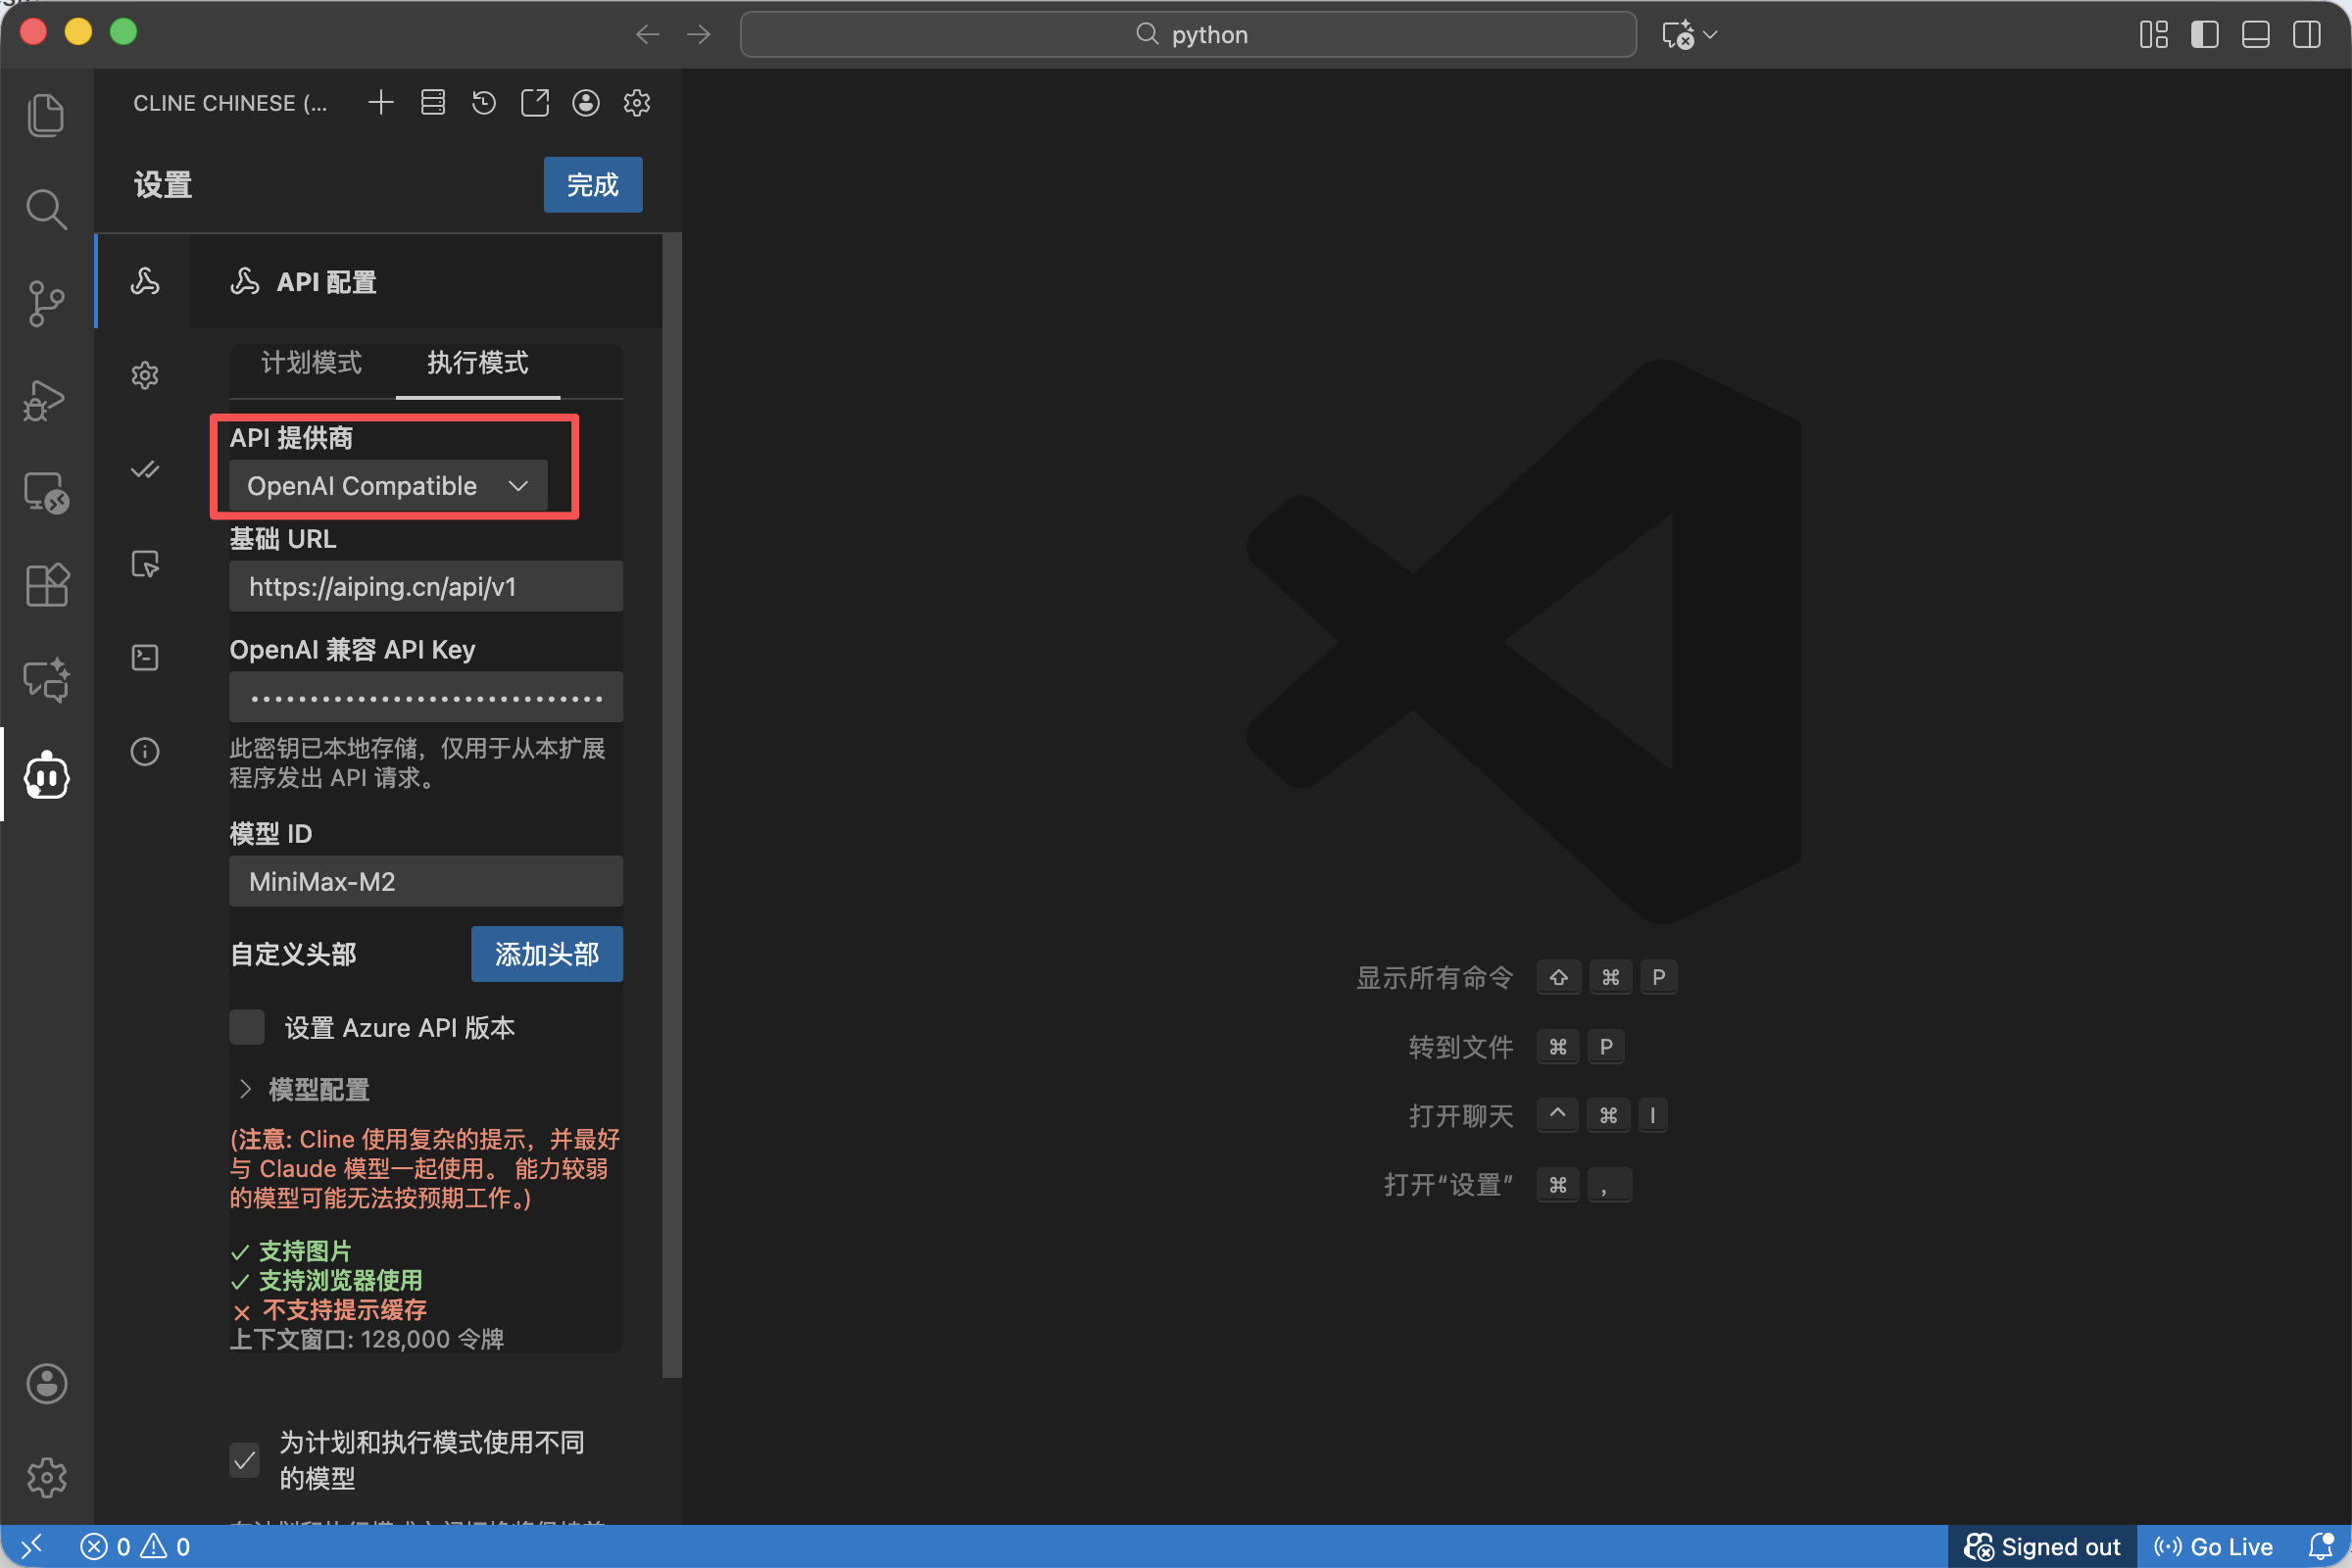Open Cline in editor popout icon

click(x=535, y=103)
